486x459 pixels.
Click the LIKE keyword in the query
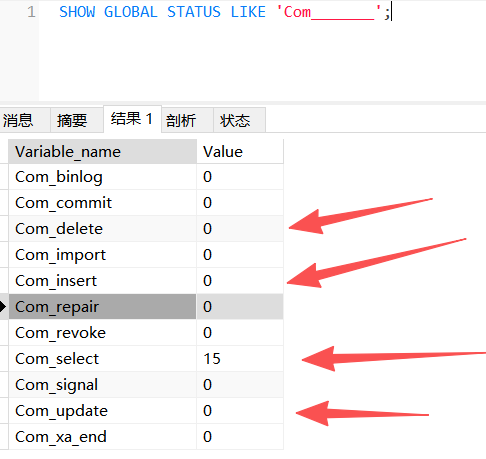pyautogui.click(x=248, y=12)
